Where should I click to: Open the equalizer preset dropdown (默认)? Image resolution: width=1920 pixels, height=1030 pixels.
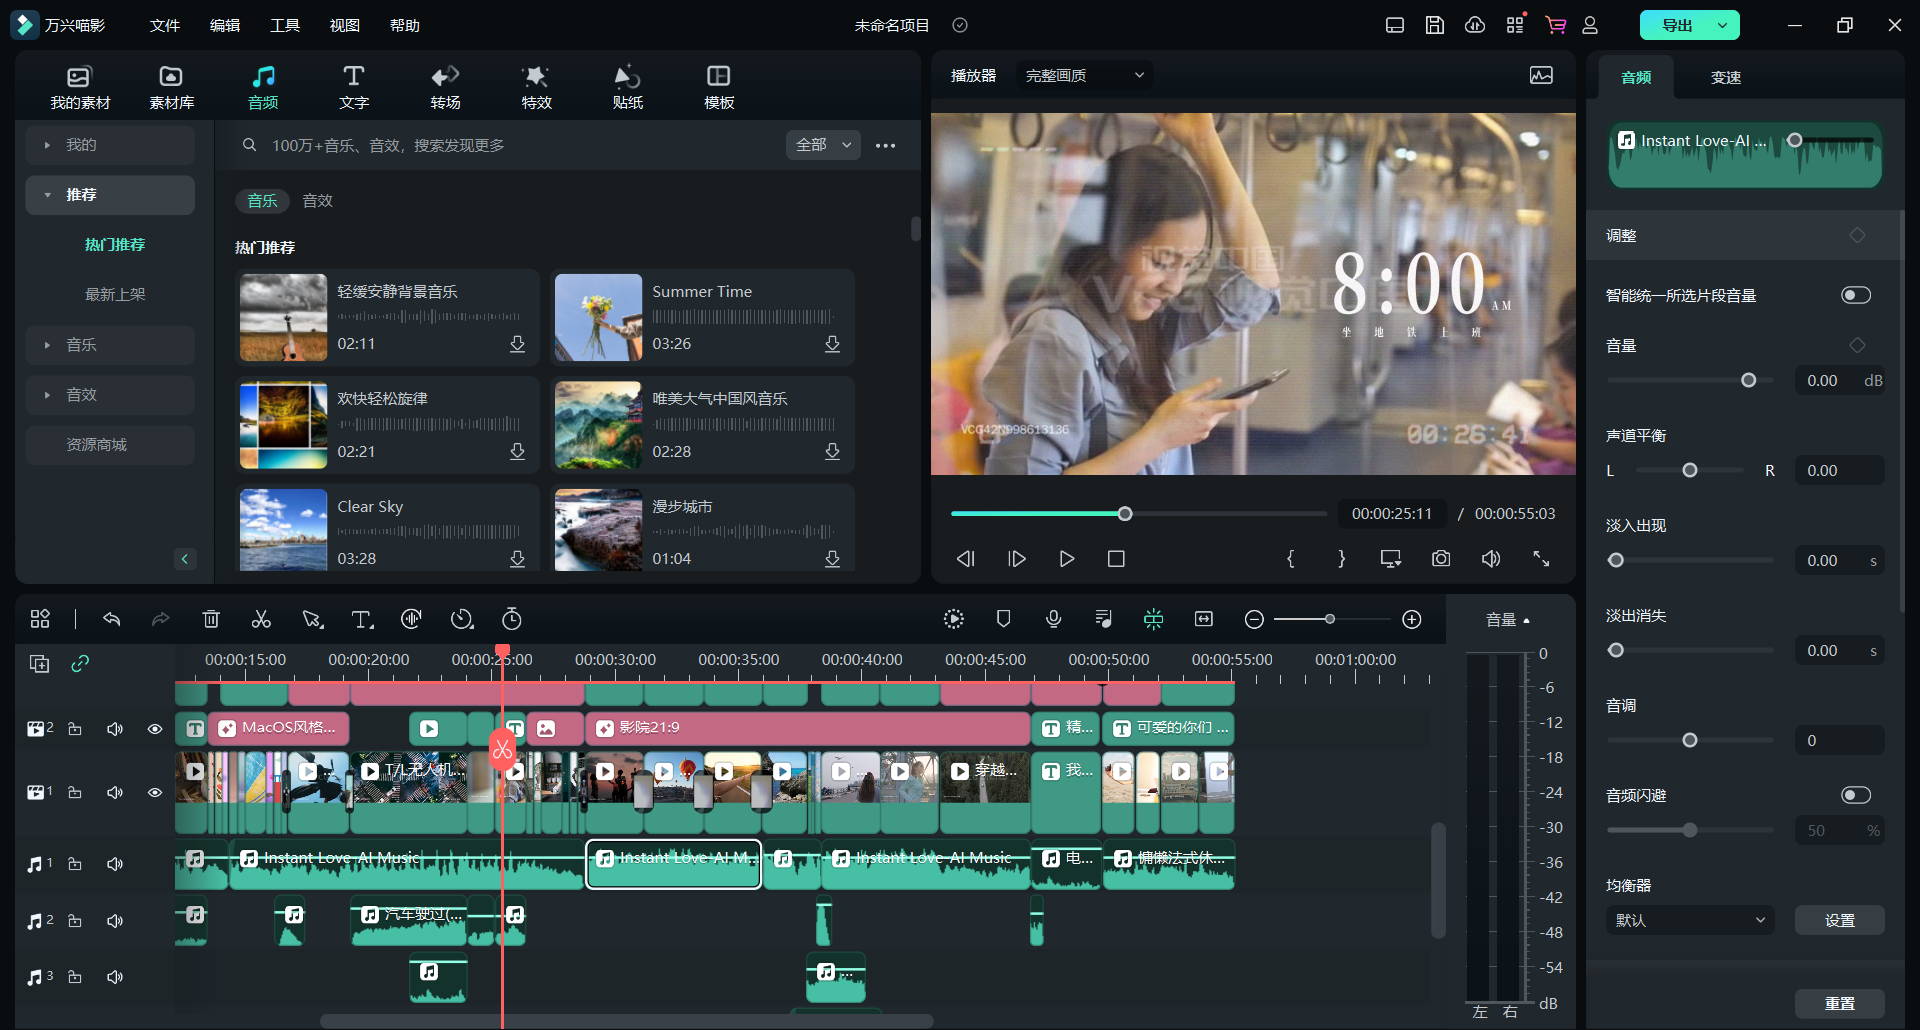click(x=1689, y=920)
